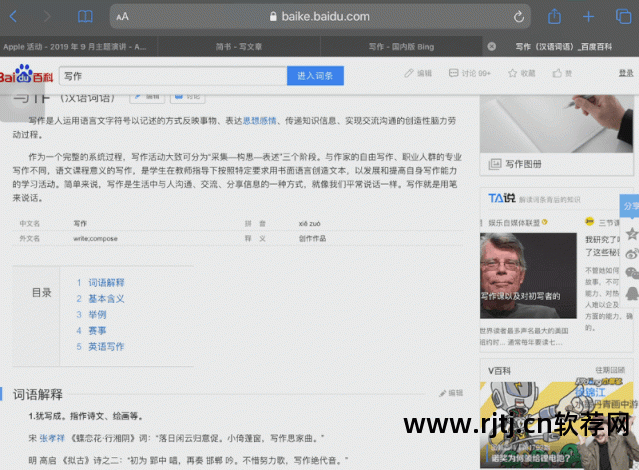Click the 编辑 pencil in header
The height and width of the screenshot is (470, 639).
(418, 73)
